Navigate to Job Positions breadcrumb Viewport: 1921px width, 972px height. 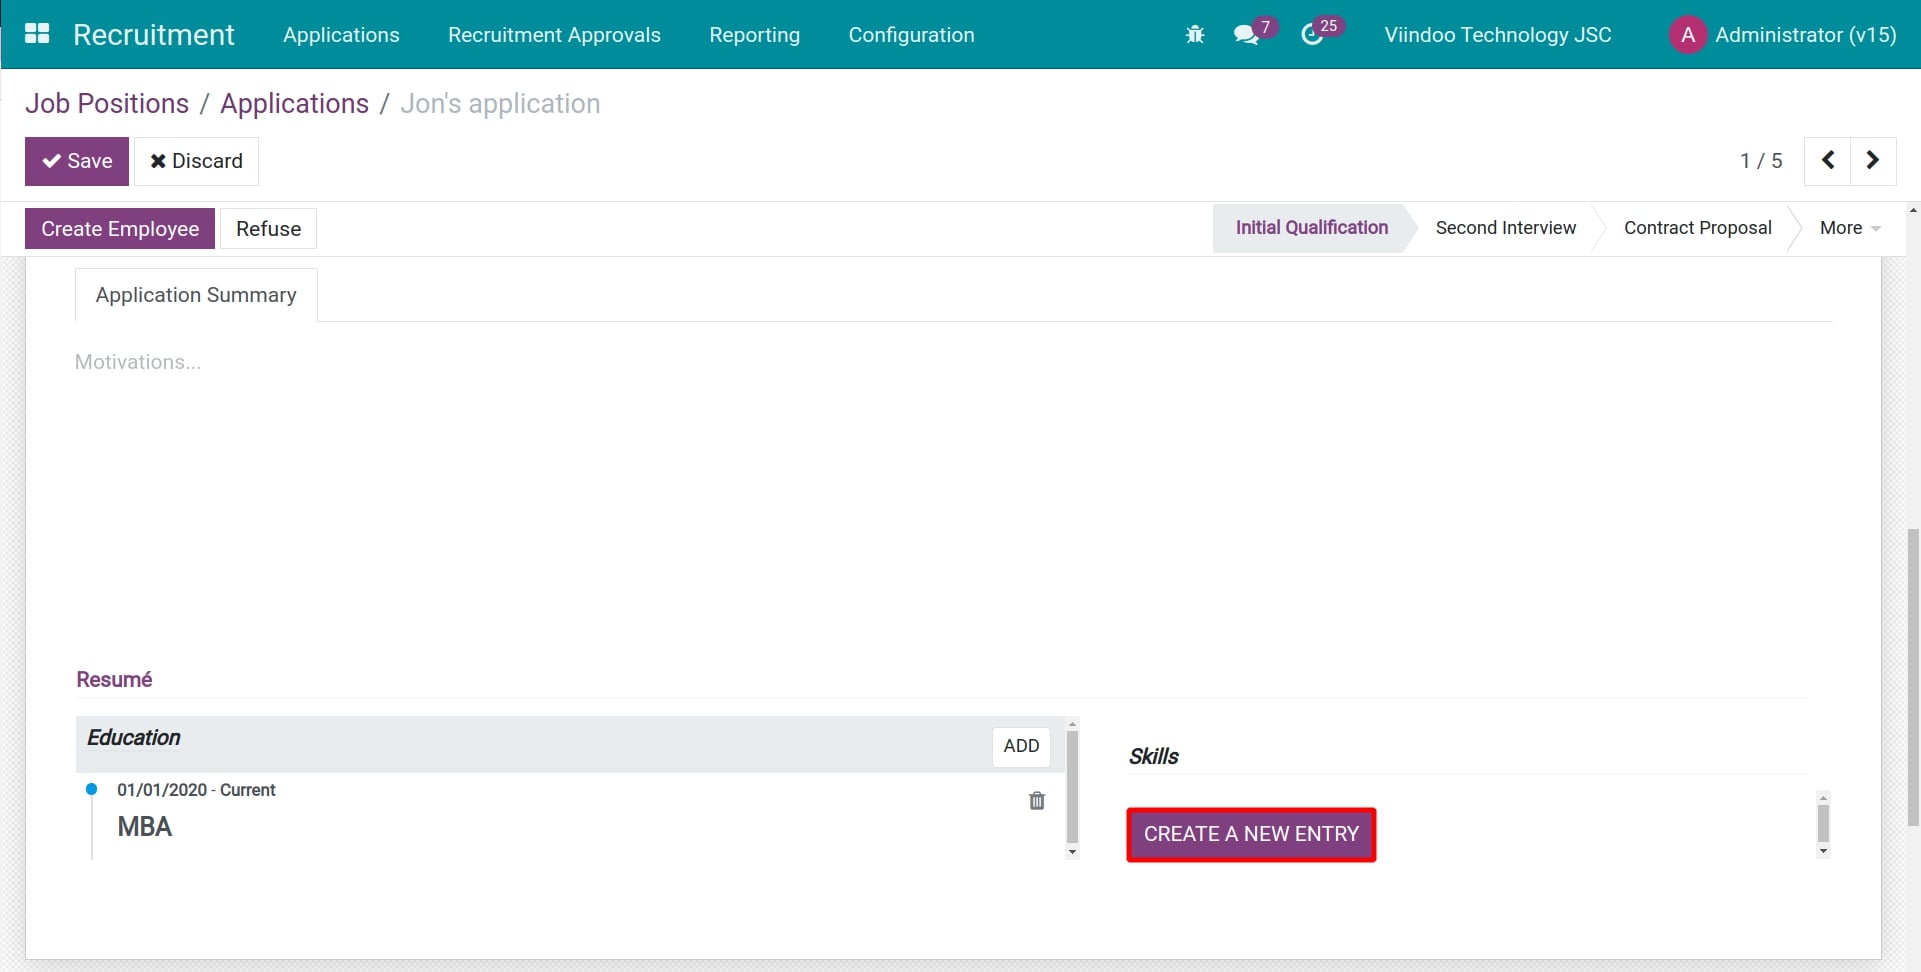pyautogui.click(x=107, y=103)
